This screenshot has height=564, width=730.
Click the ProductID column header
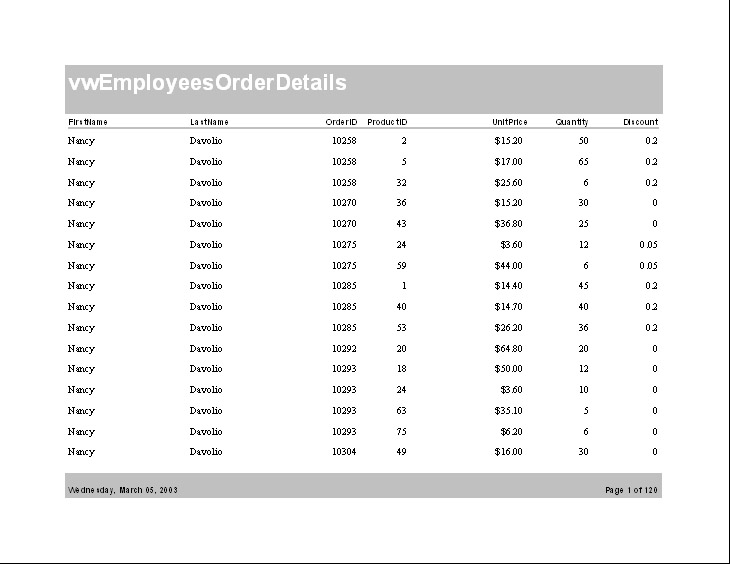(x=387, y=122)
